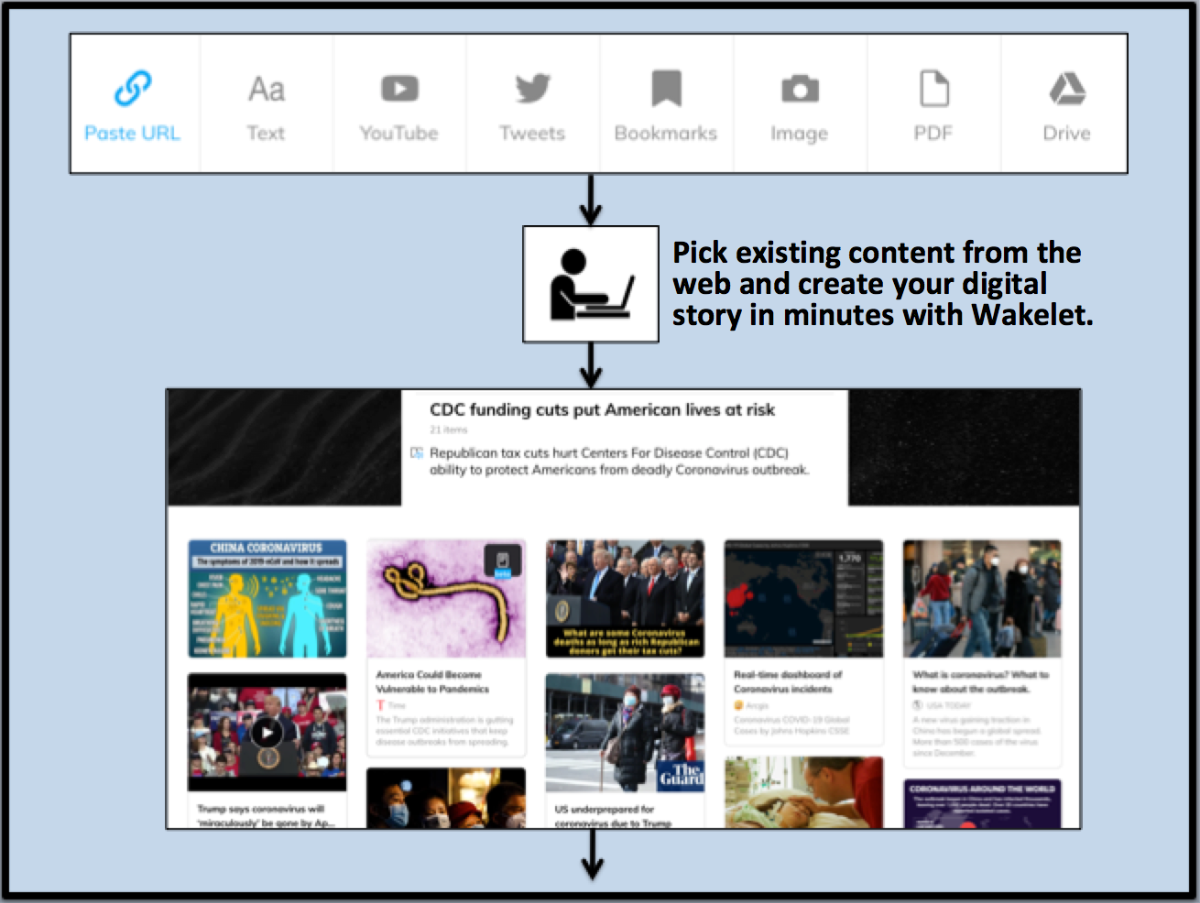Screen dimensions: 1200x903
Task: Click the 'Trump administration is gutting' summary text
Action: 447,732
